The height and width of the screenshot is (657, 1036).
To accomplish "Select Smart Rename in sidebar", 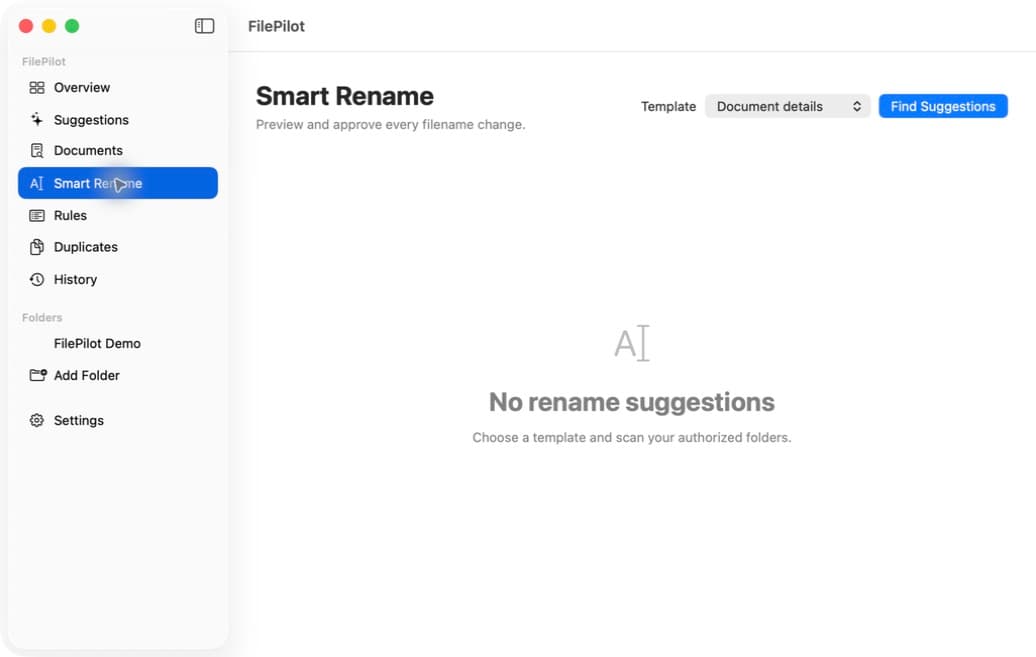I will [118, 183].
